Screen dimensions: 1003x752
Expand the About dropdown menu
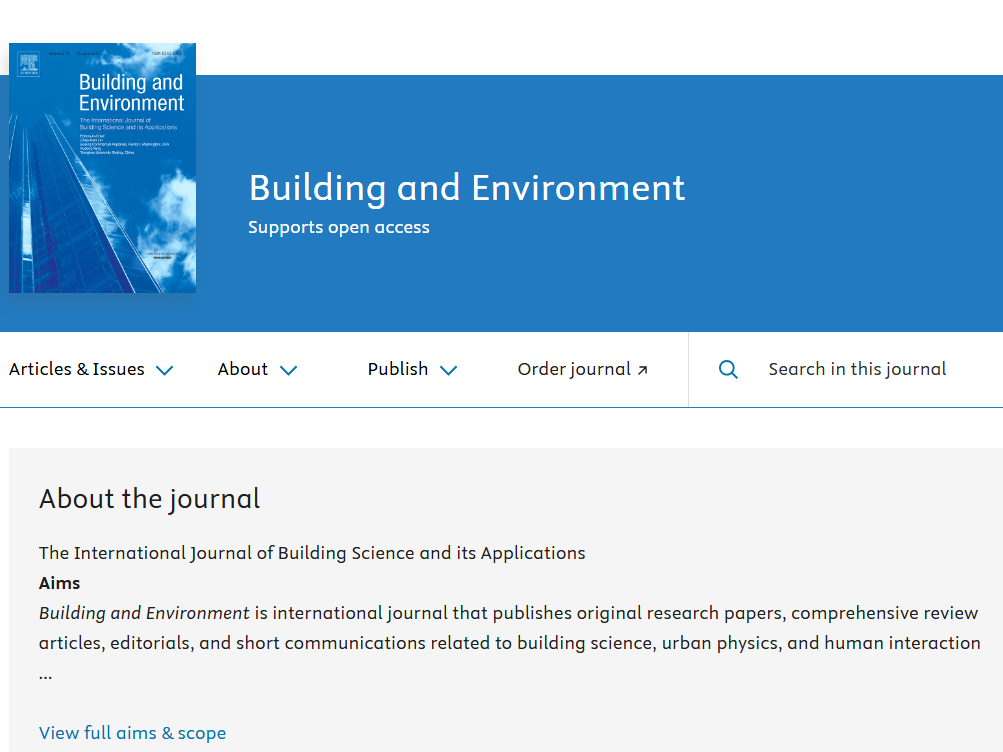tap(257, 370)
